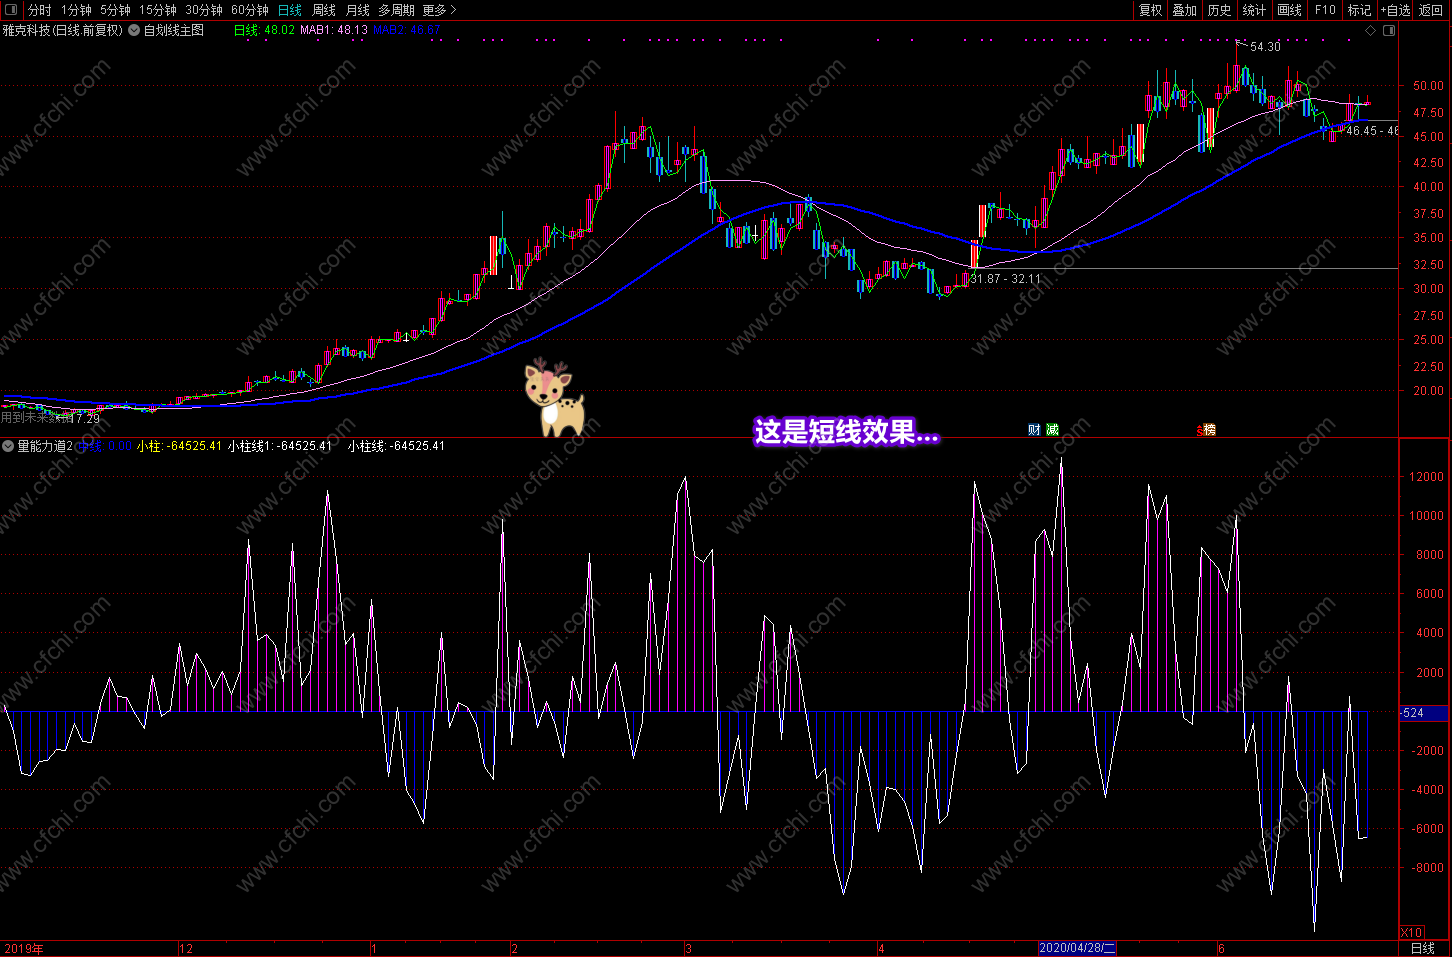
Task: Expand the 量能力道2 indicator dropdown arrow
Action: click(8, 446)
